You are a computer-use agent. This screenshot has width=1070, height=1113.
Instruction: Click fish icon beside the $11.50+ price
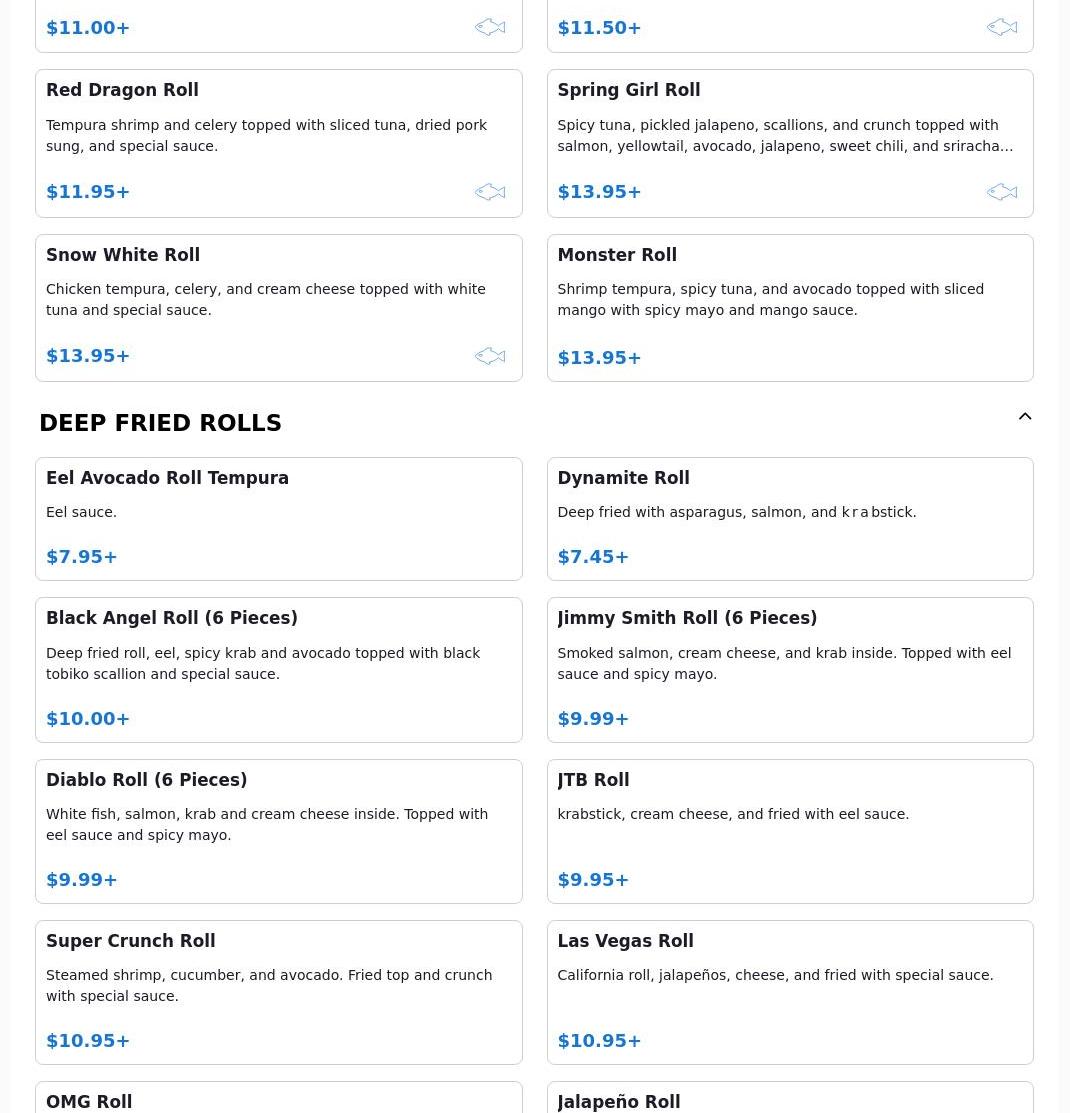1002,27
